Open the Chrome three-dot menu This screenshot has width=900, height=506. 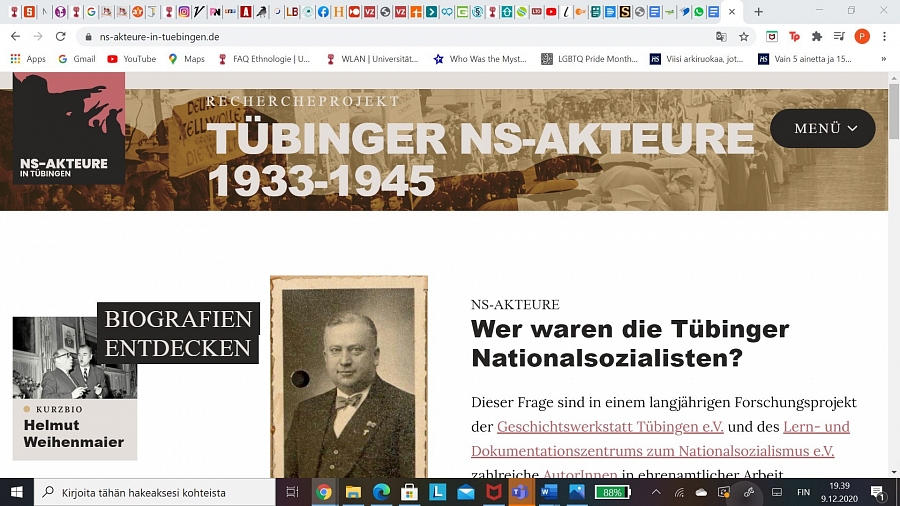click(885, 36)
